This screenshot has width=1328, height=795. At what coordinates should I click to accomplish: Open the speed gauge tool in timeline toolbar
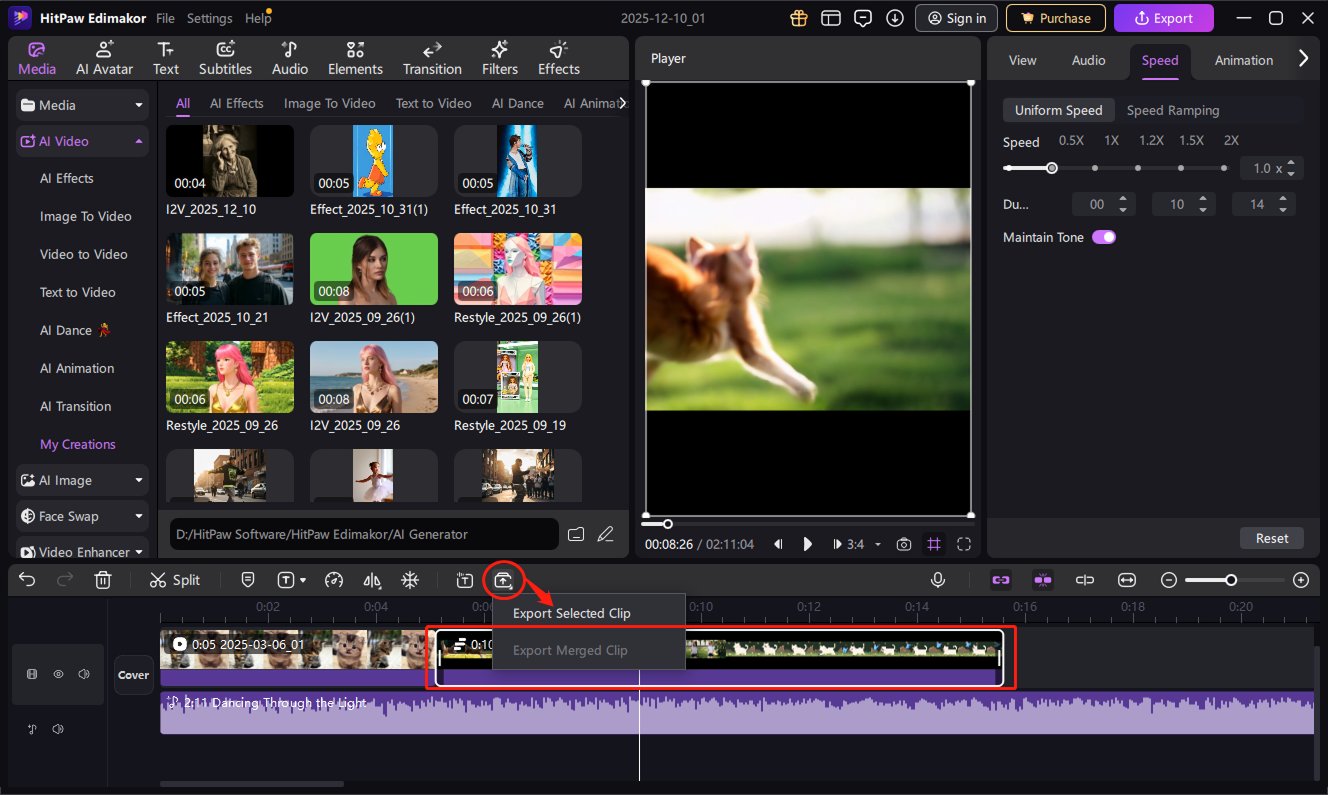tap(335, 580)
